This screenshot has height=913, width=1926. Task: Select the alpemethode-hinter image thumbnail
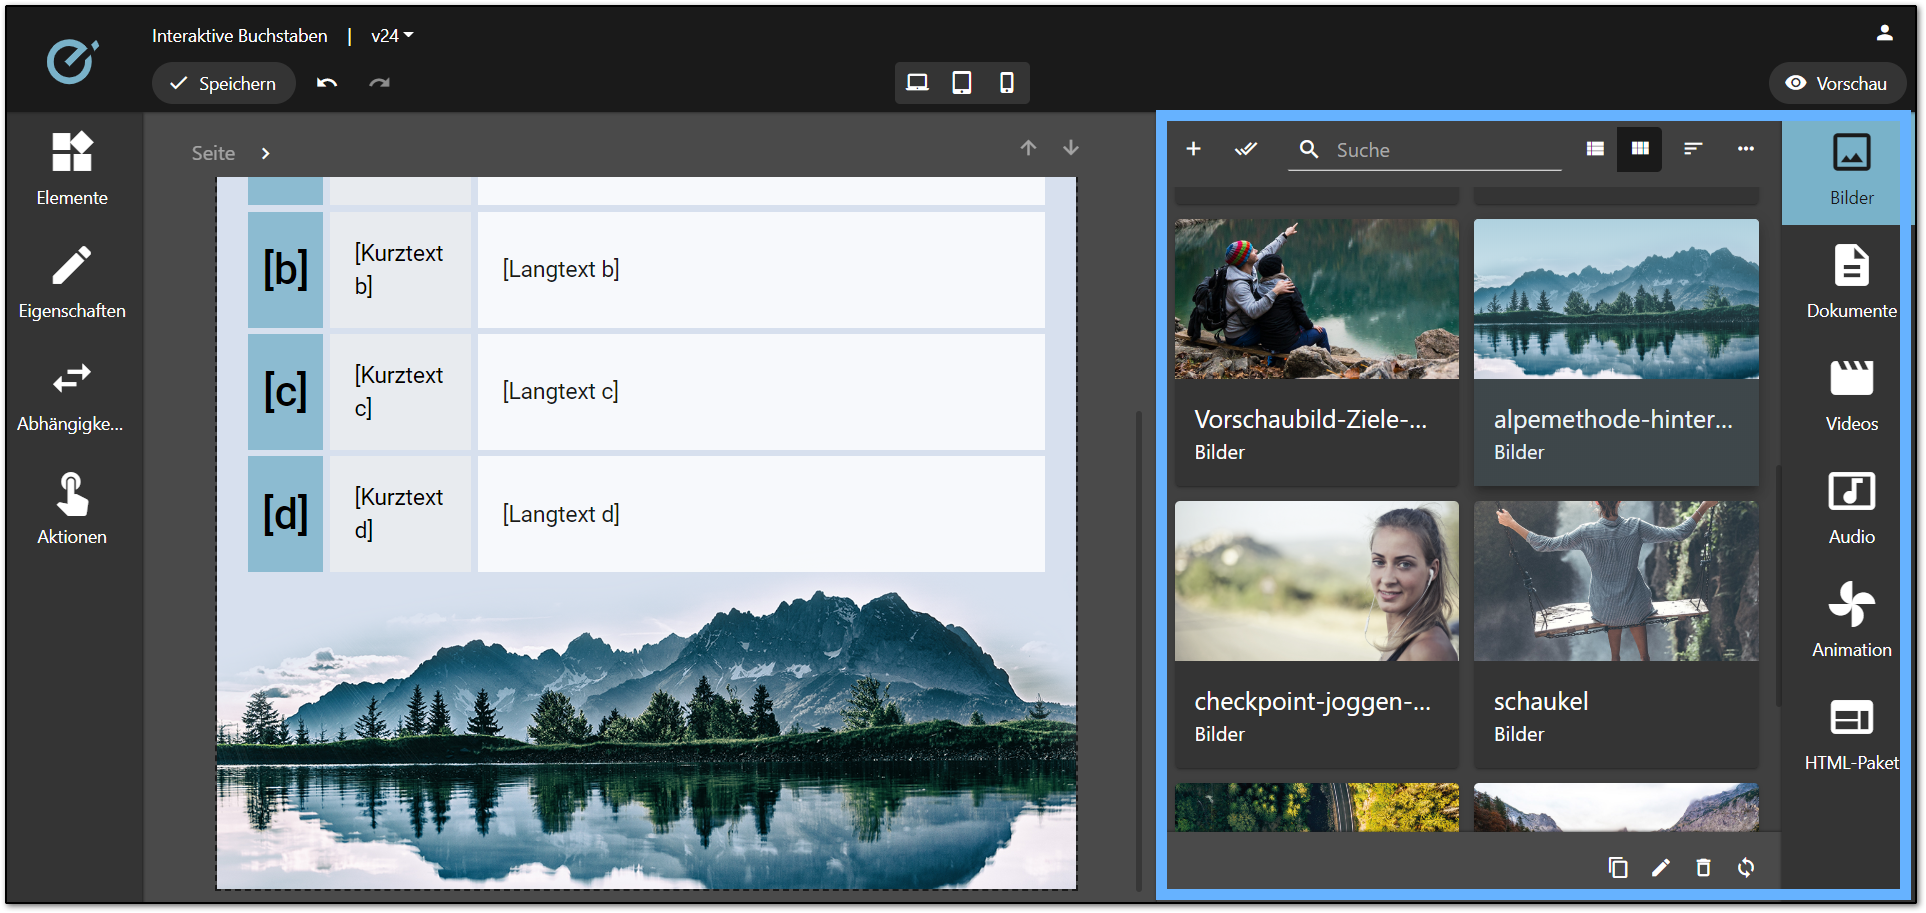1616,299
